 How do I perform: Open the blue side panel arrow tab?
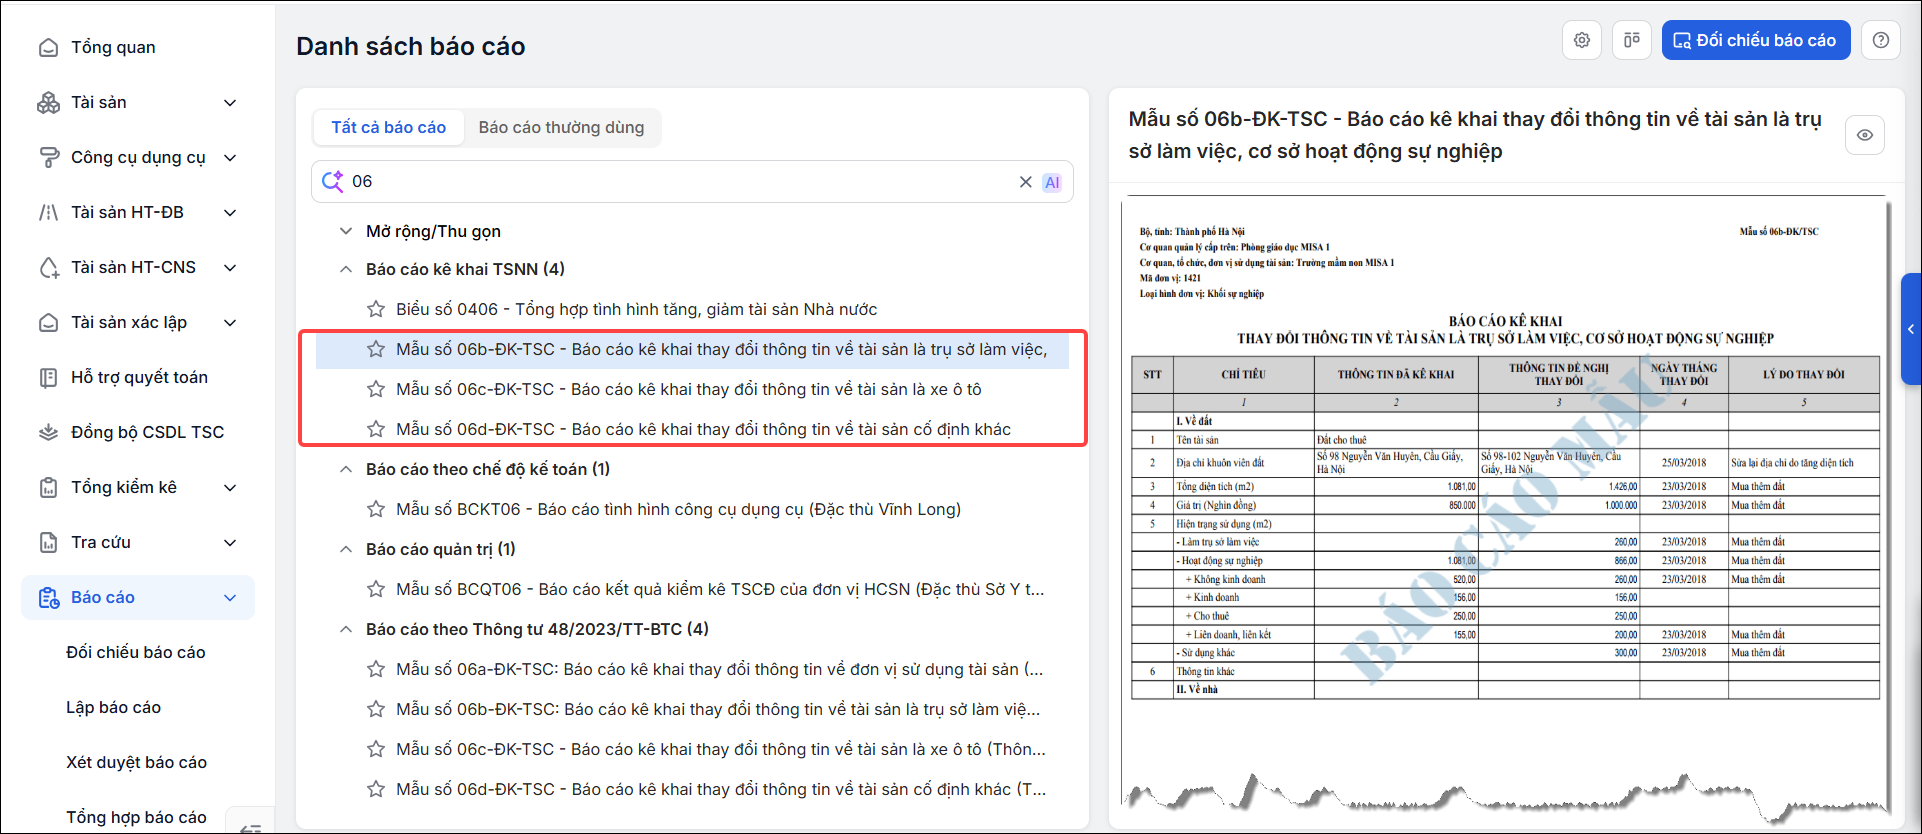pyautogui.click(x=1911, y=329)
